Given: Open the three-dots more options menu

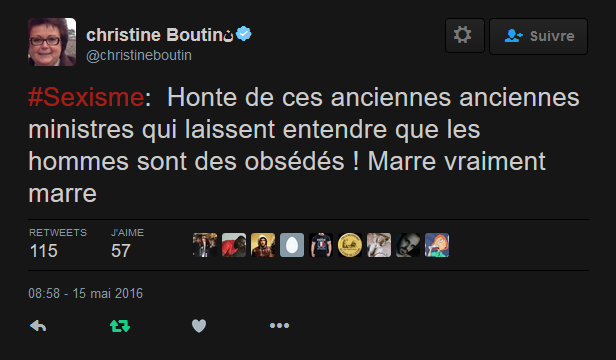Looking at the screenshot, I should 279,325.
